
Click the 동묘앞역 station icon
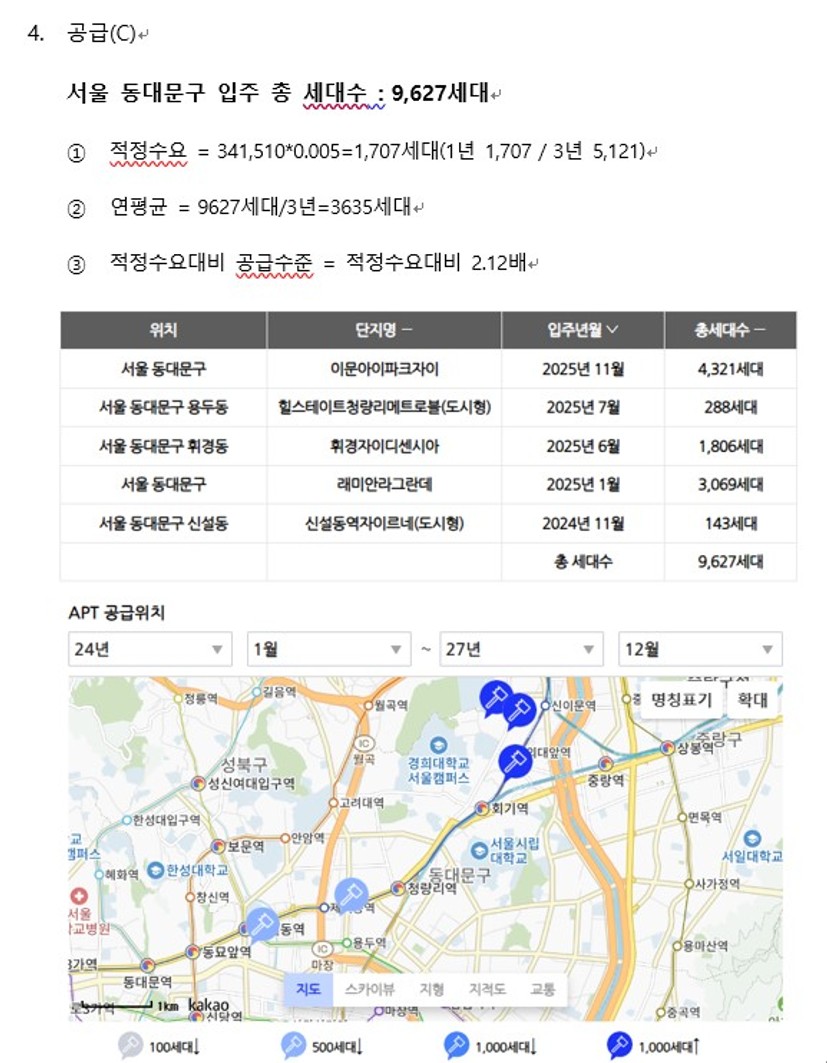pos(193,951)
